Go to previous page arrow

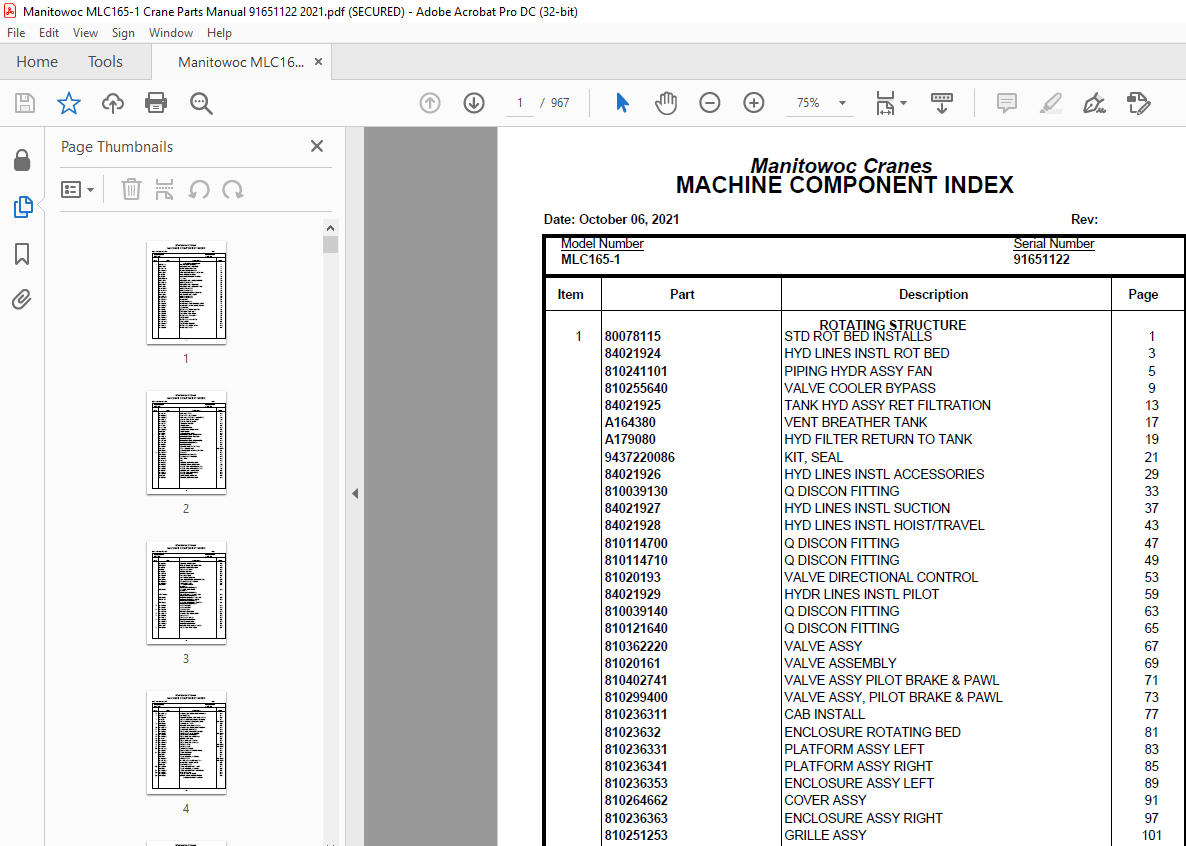pyautogui.click(x=430, y=103)
